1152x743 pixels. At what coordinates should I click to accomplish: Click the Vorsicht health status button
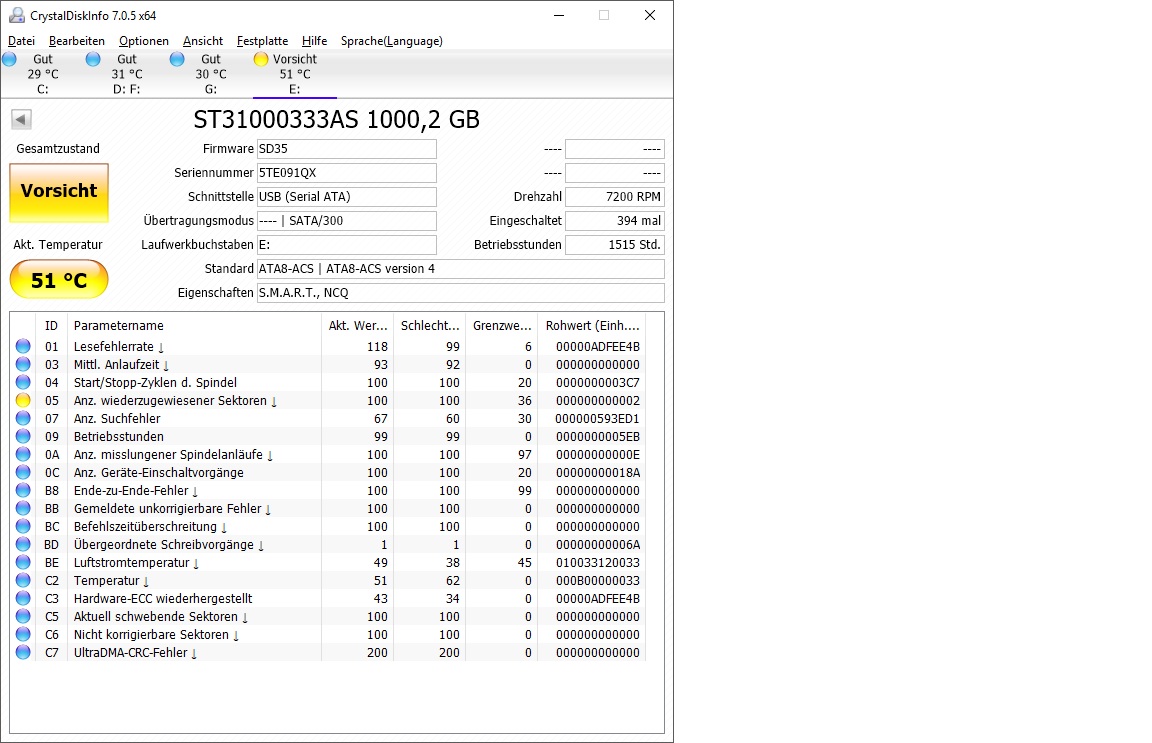(x=59, y=193)
